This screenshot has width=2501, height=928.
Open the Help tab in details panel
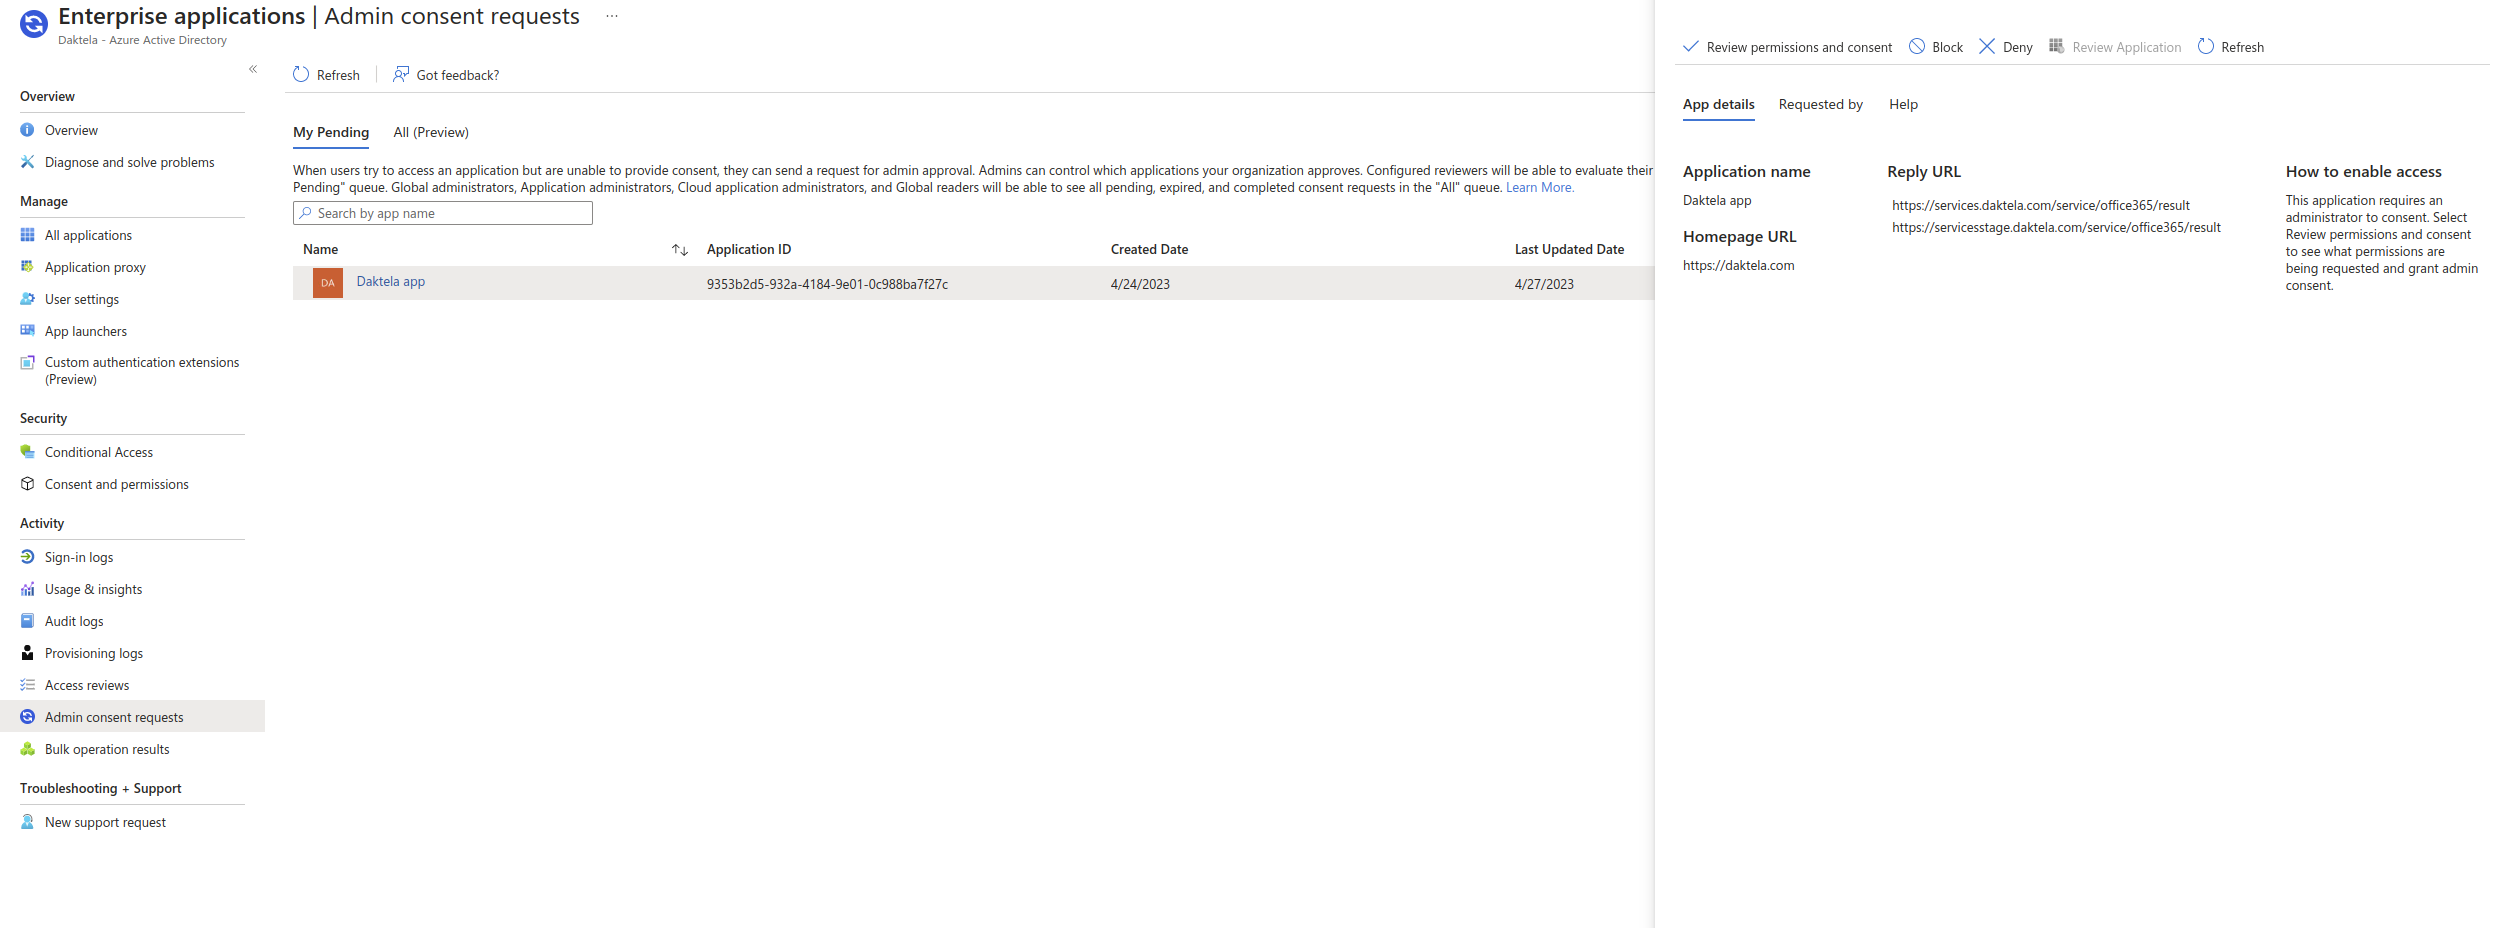pyautogui.click(x=1903, y=104)
